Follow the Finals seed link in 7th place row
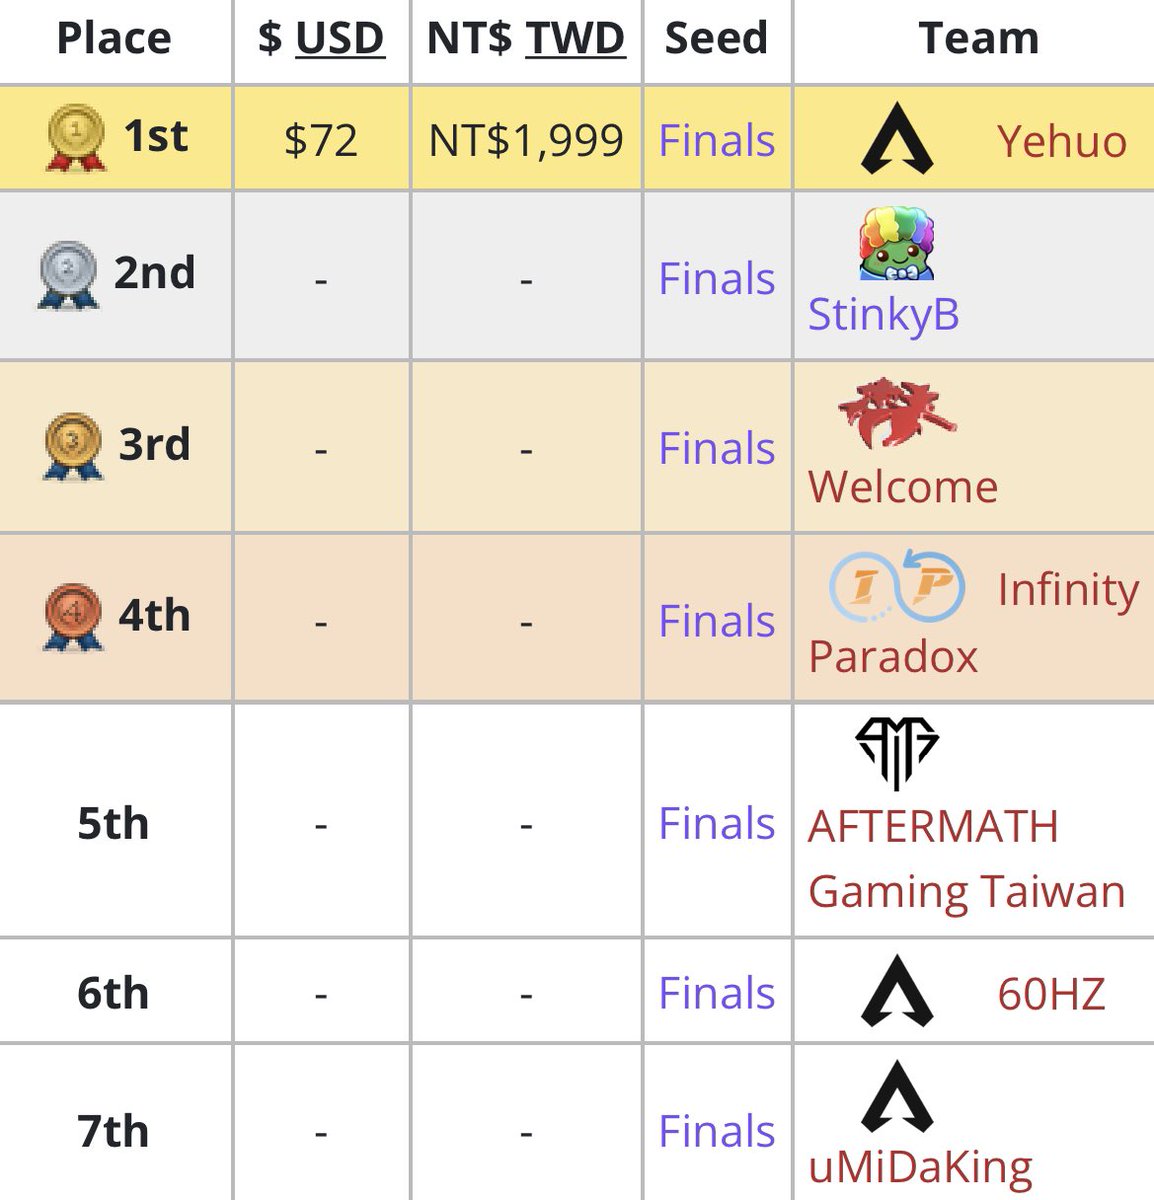1154x1200 pixels. pos(717,1132)
